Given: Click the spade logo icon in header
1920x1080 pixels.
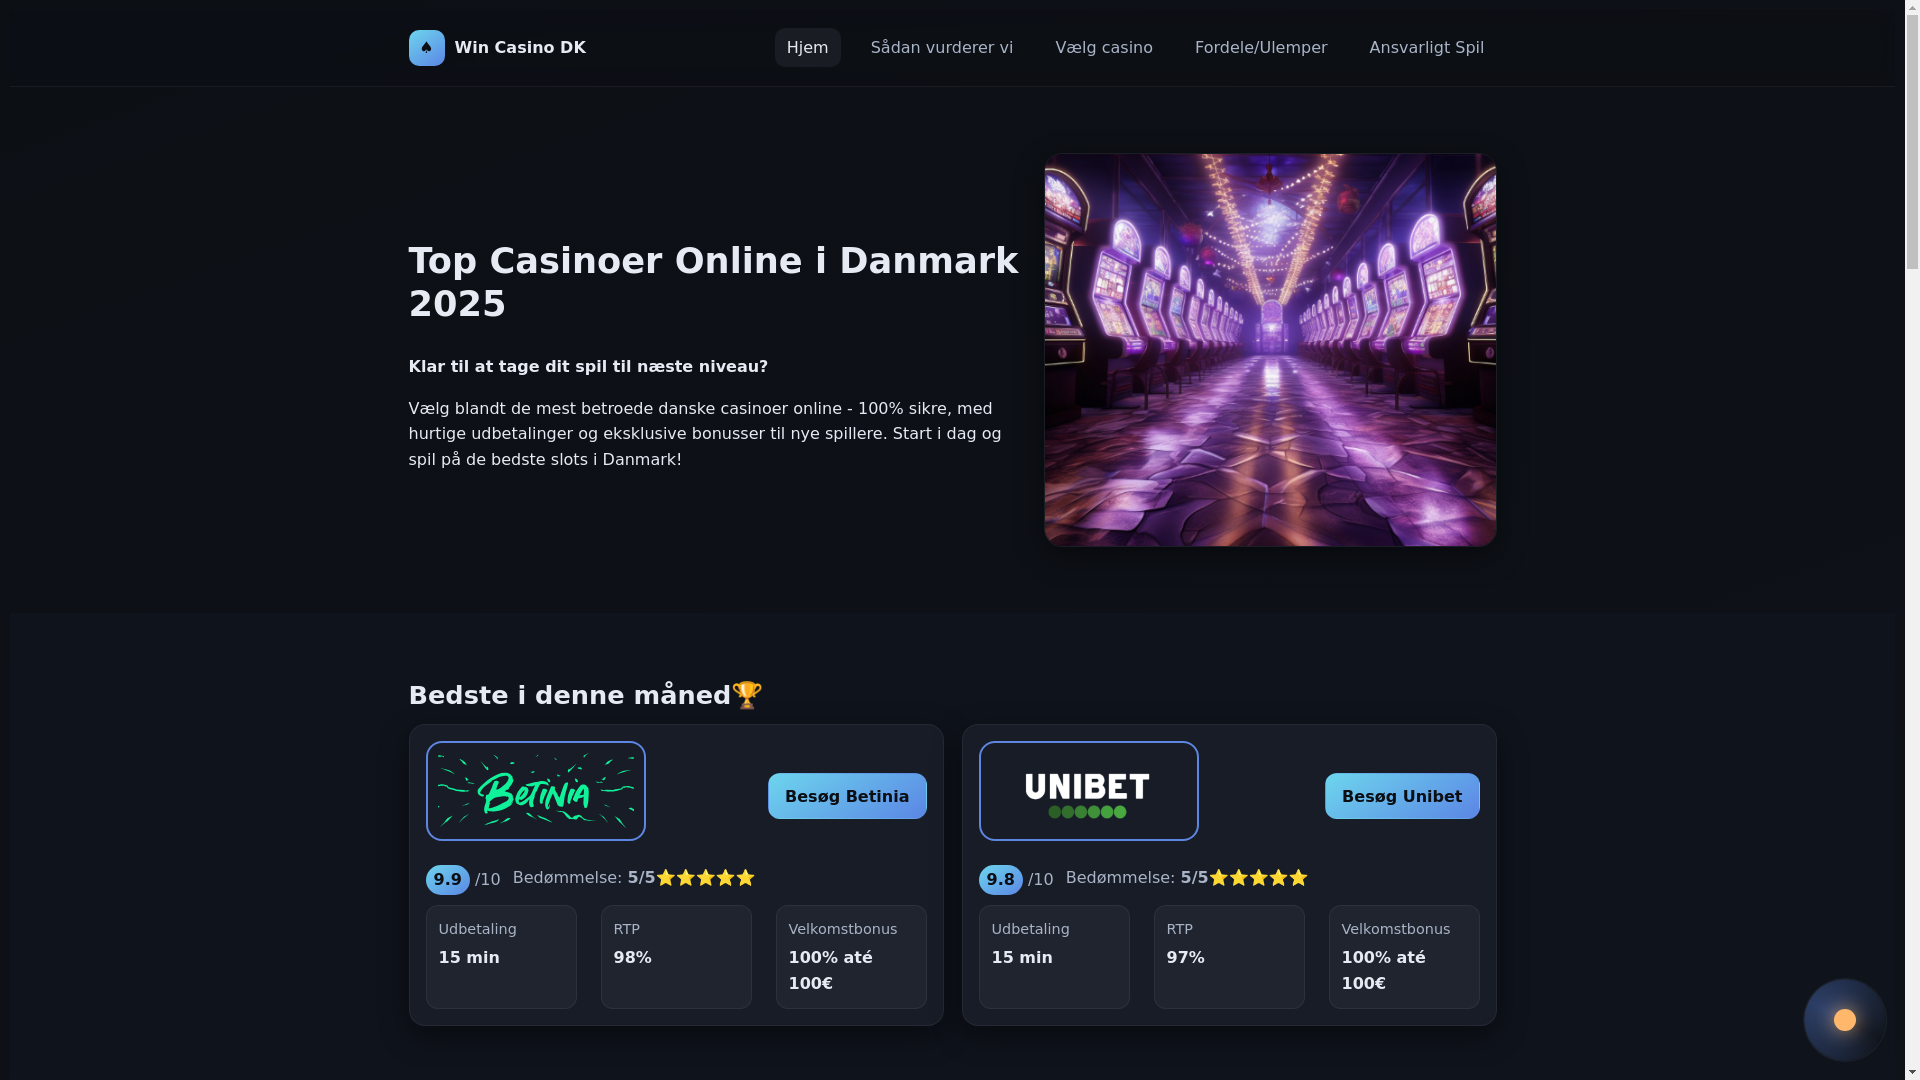Looking at the screenshot, I should click(426, 47).
